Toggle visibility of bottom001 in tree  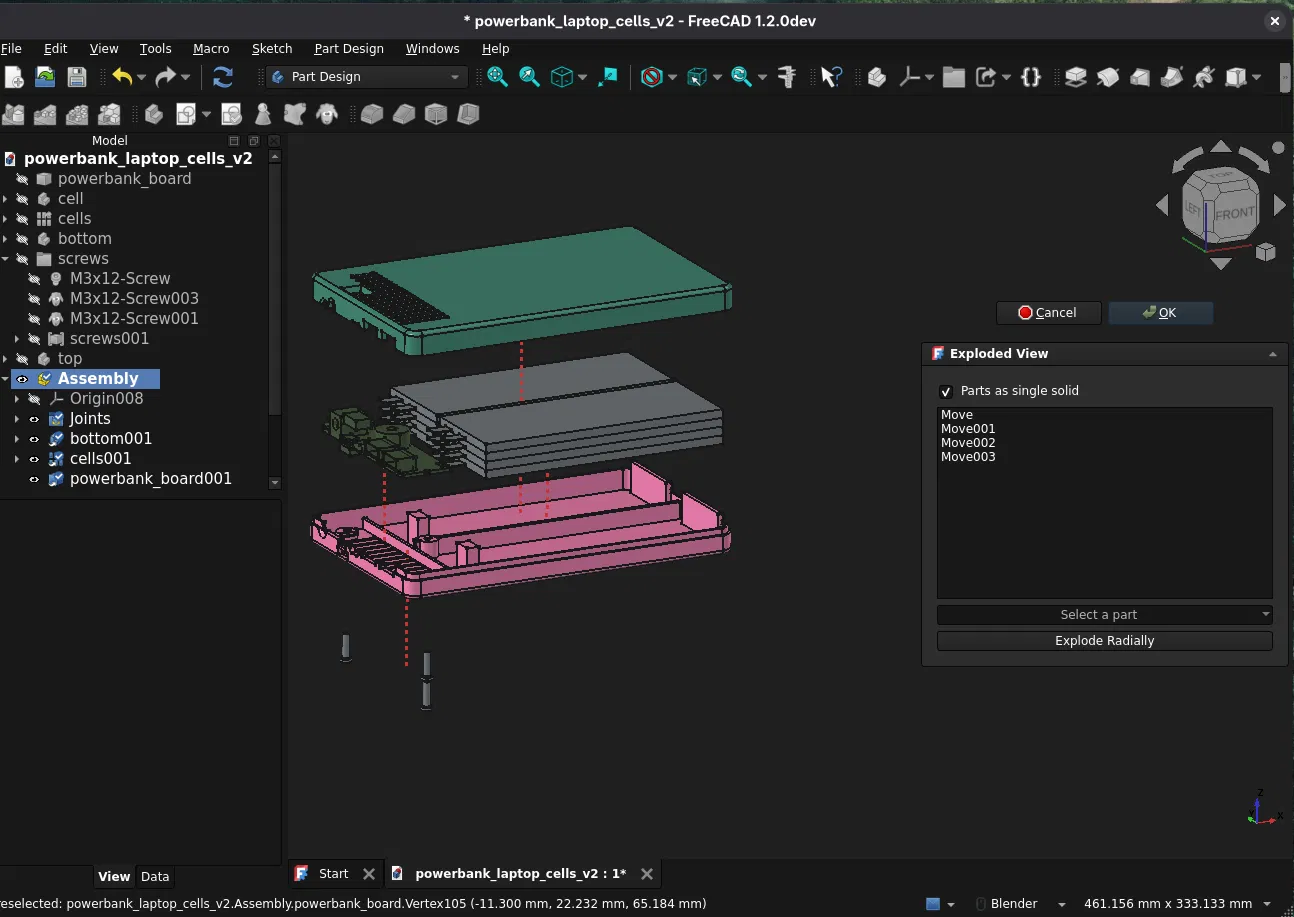tap(34, 439)
